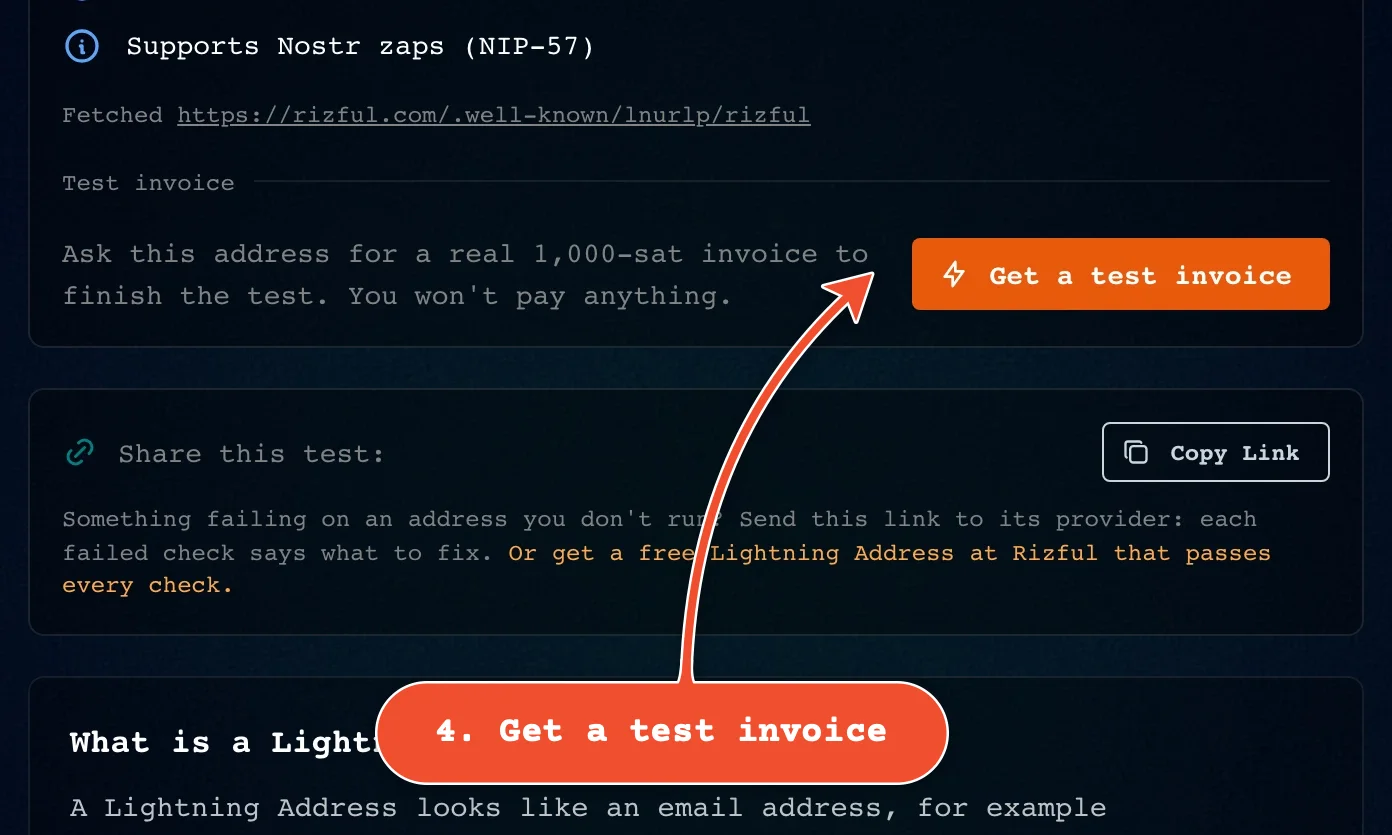Open the free Lightning Address at Rizful link
The image size is (1392, 835).
666,569
